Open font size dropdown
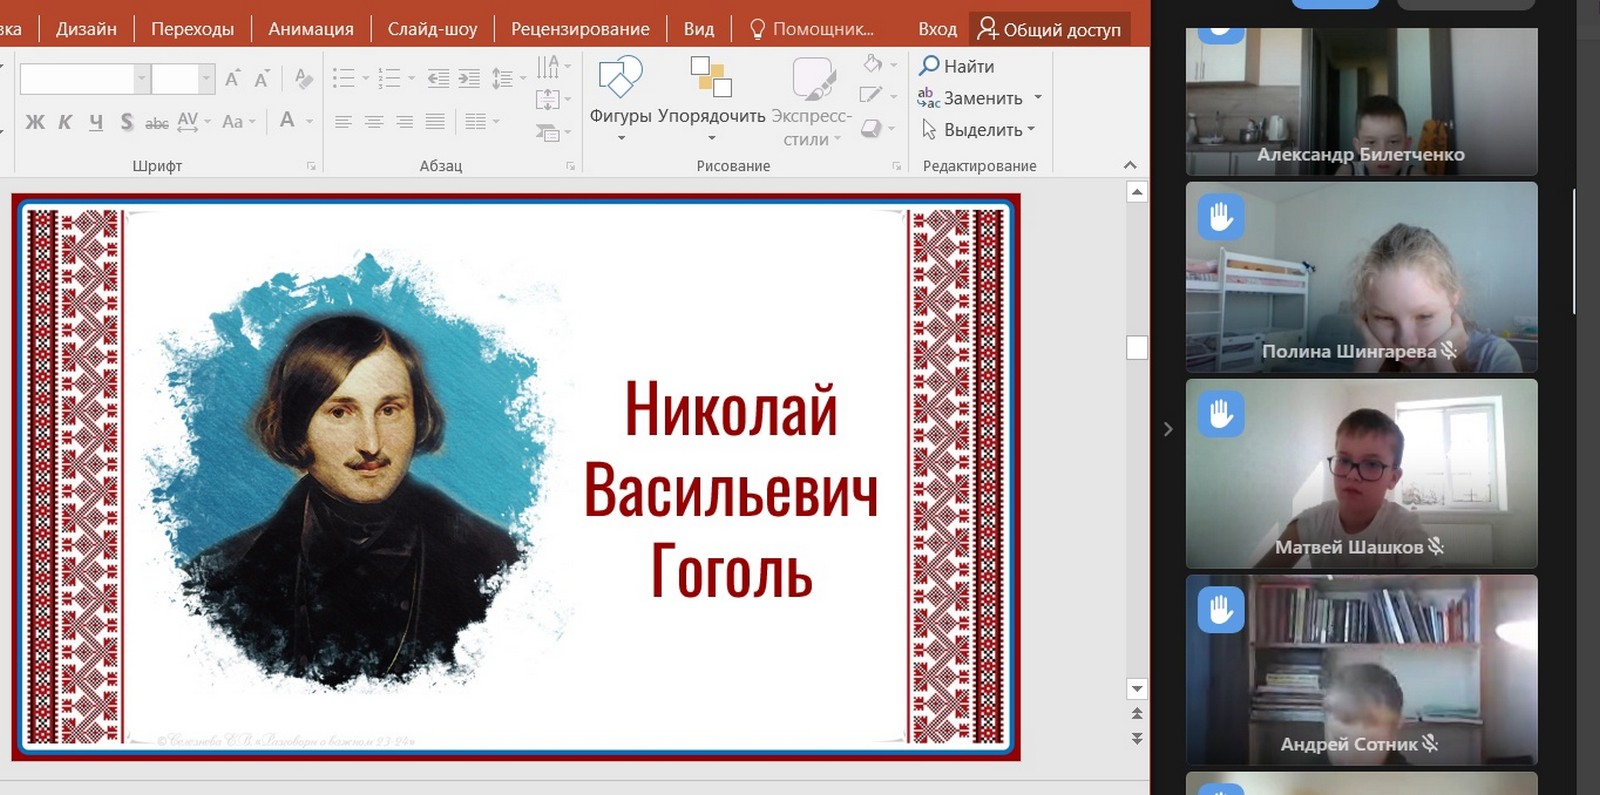Image resolution: width=1600 pixels, height=795 pixels. [x=206, y=78]
